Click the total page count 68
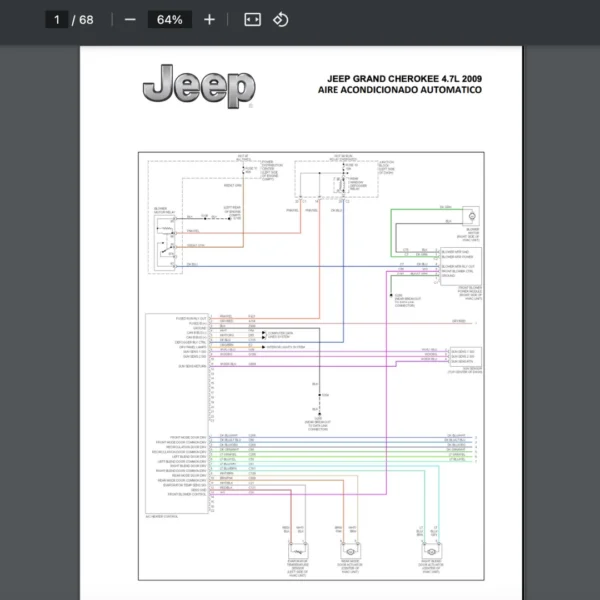Image resolution: width=600 pixels, height=600 pixels. 88,20
